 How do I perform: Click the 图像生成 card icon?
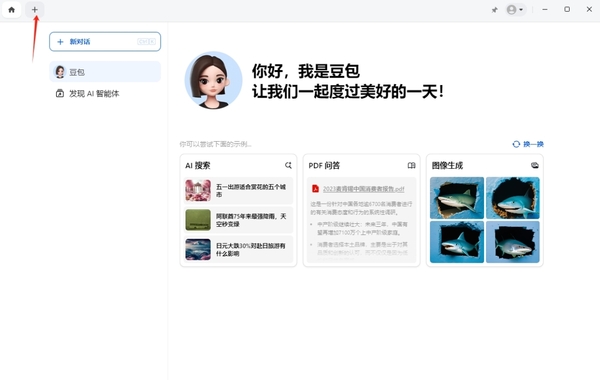[535, 165]
